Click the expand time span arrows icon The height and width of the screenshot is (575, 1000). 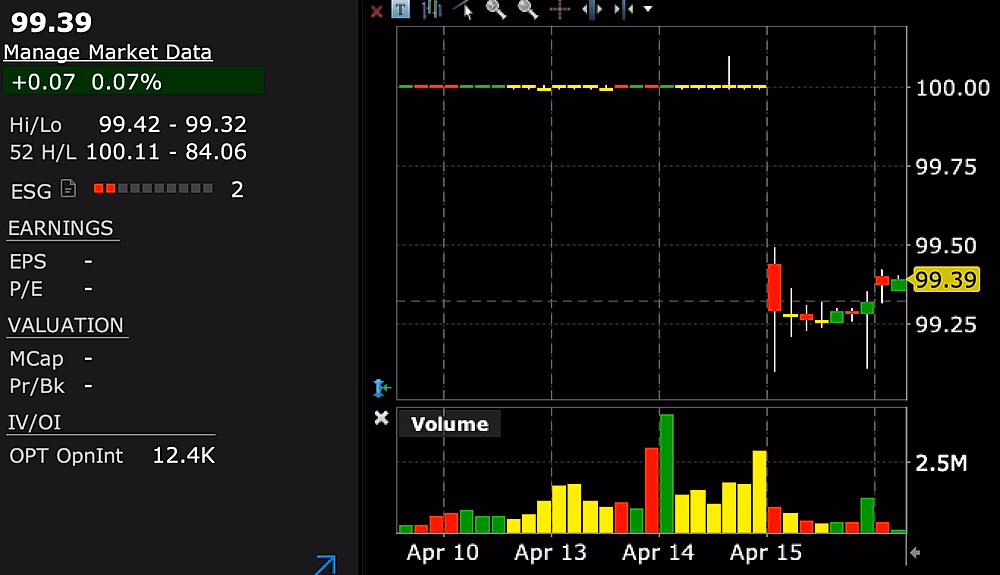pyautogui.click(x=591, y=10)
